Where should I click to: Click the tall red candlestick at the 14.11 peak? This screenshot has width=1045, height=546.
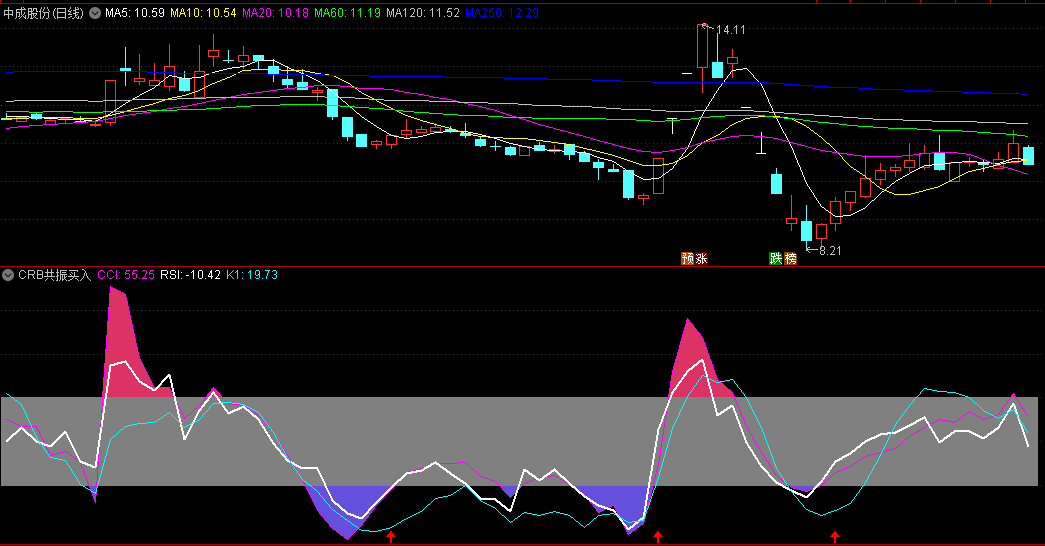[702, 48]
